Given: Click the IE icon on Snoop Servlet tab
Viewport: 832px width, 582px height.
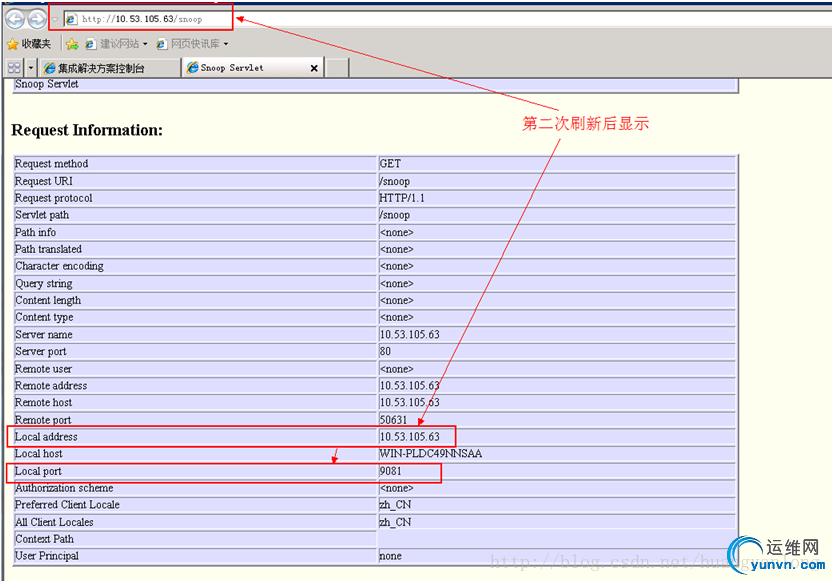Looking at the screenshot, I should point(193,67).
